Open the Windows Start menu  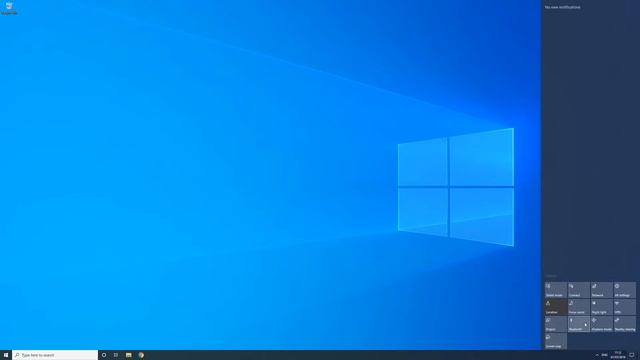tap(6, 355)
